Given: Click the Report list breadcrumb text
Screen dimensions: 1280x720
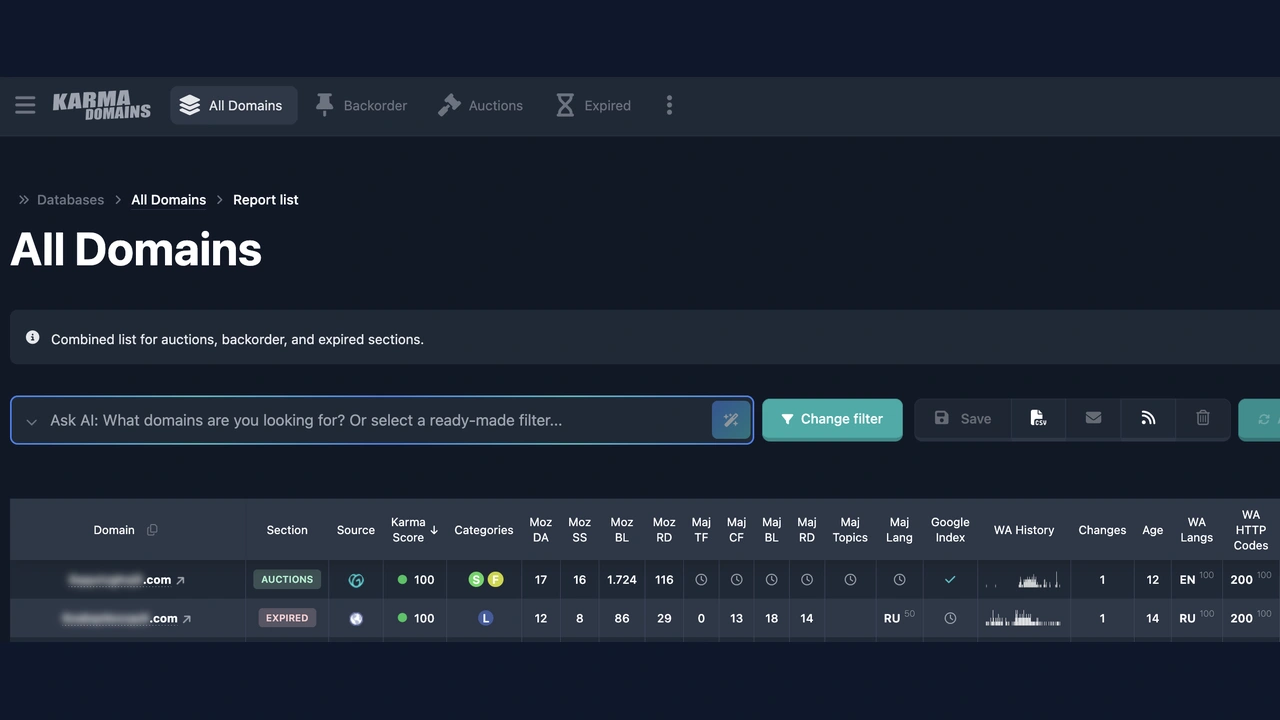Looking at the screenshot, I should [266, 200].
